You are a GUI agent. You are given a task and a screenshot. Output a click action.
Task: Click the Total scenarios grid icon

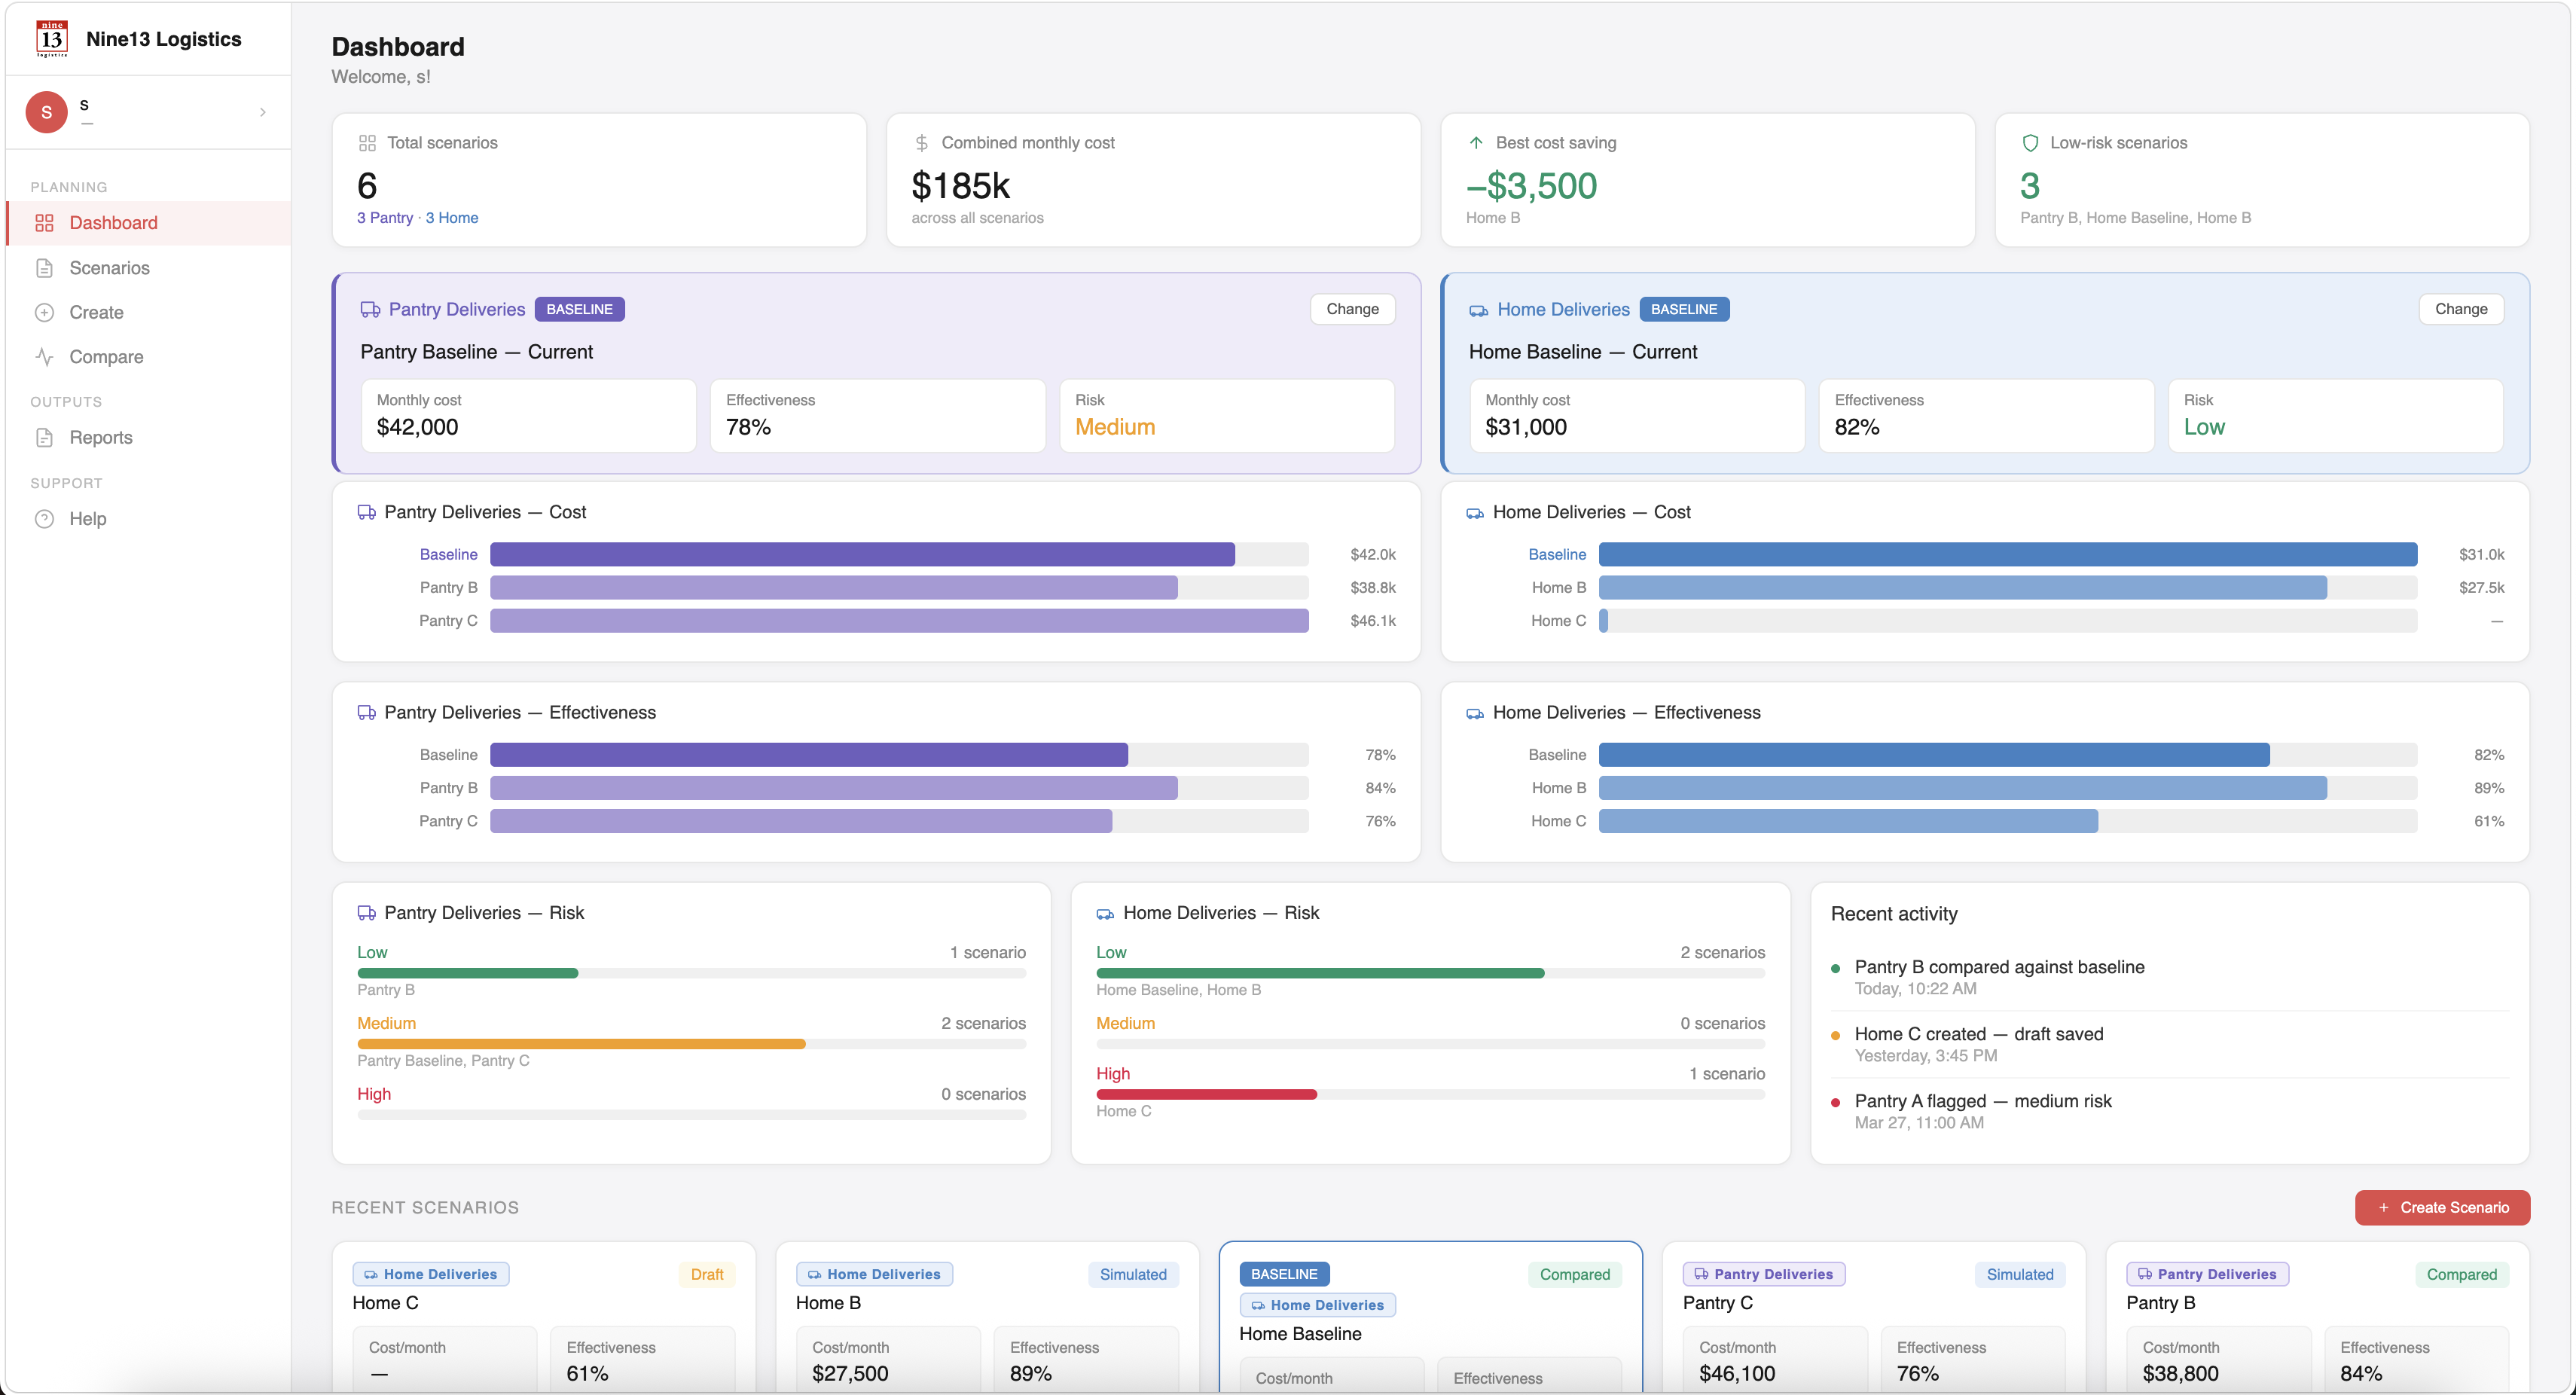coord(367,143)
